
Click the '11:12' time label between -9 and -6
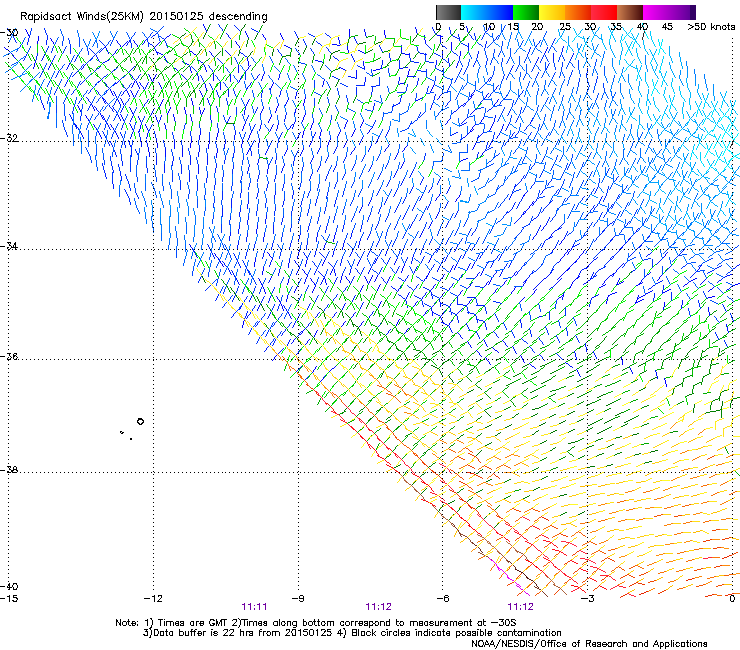(x=378, y=607)
